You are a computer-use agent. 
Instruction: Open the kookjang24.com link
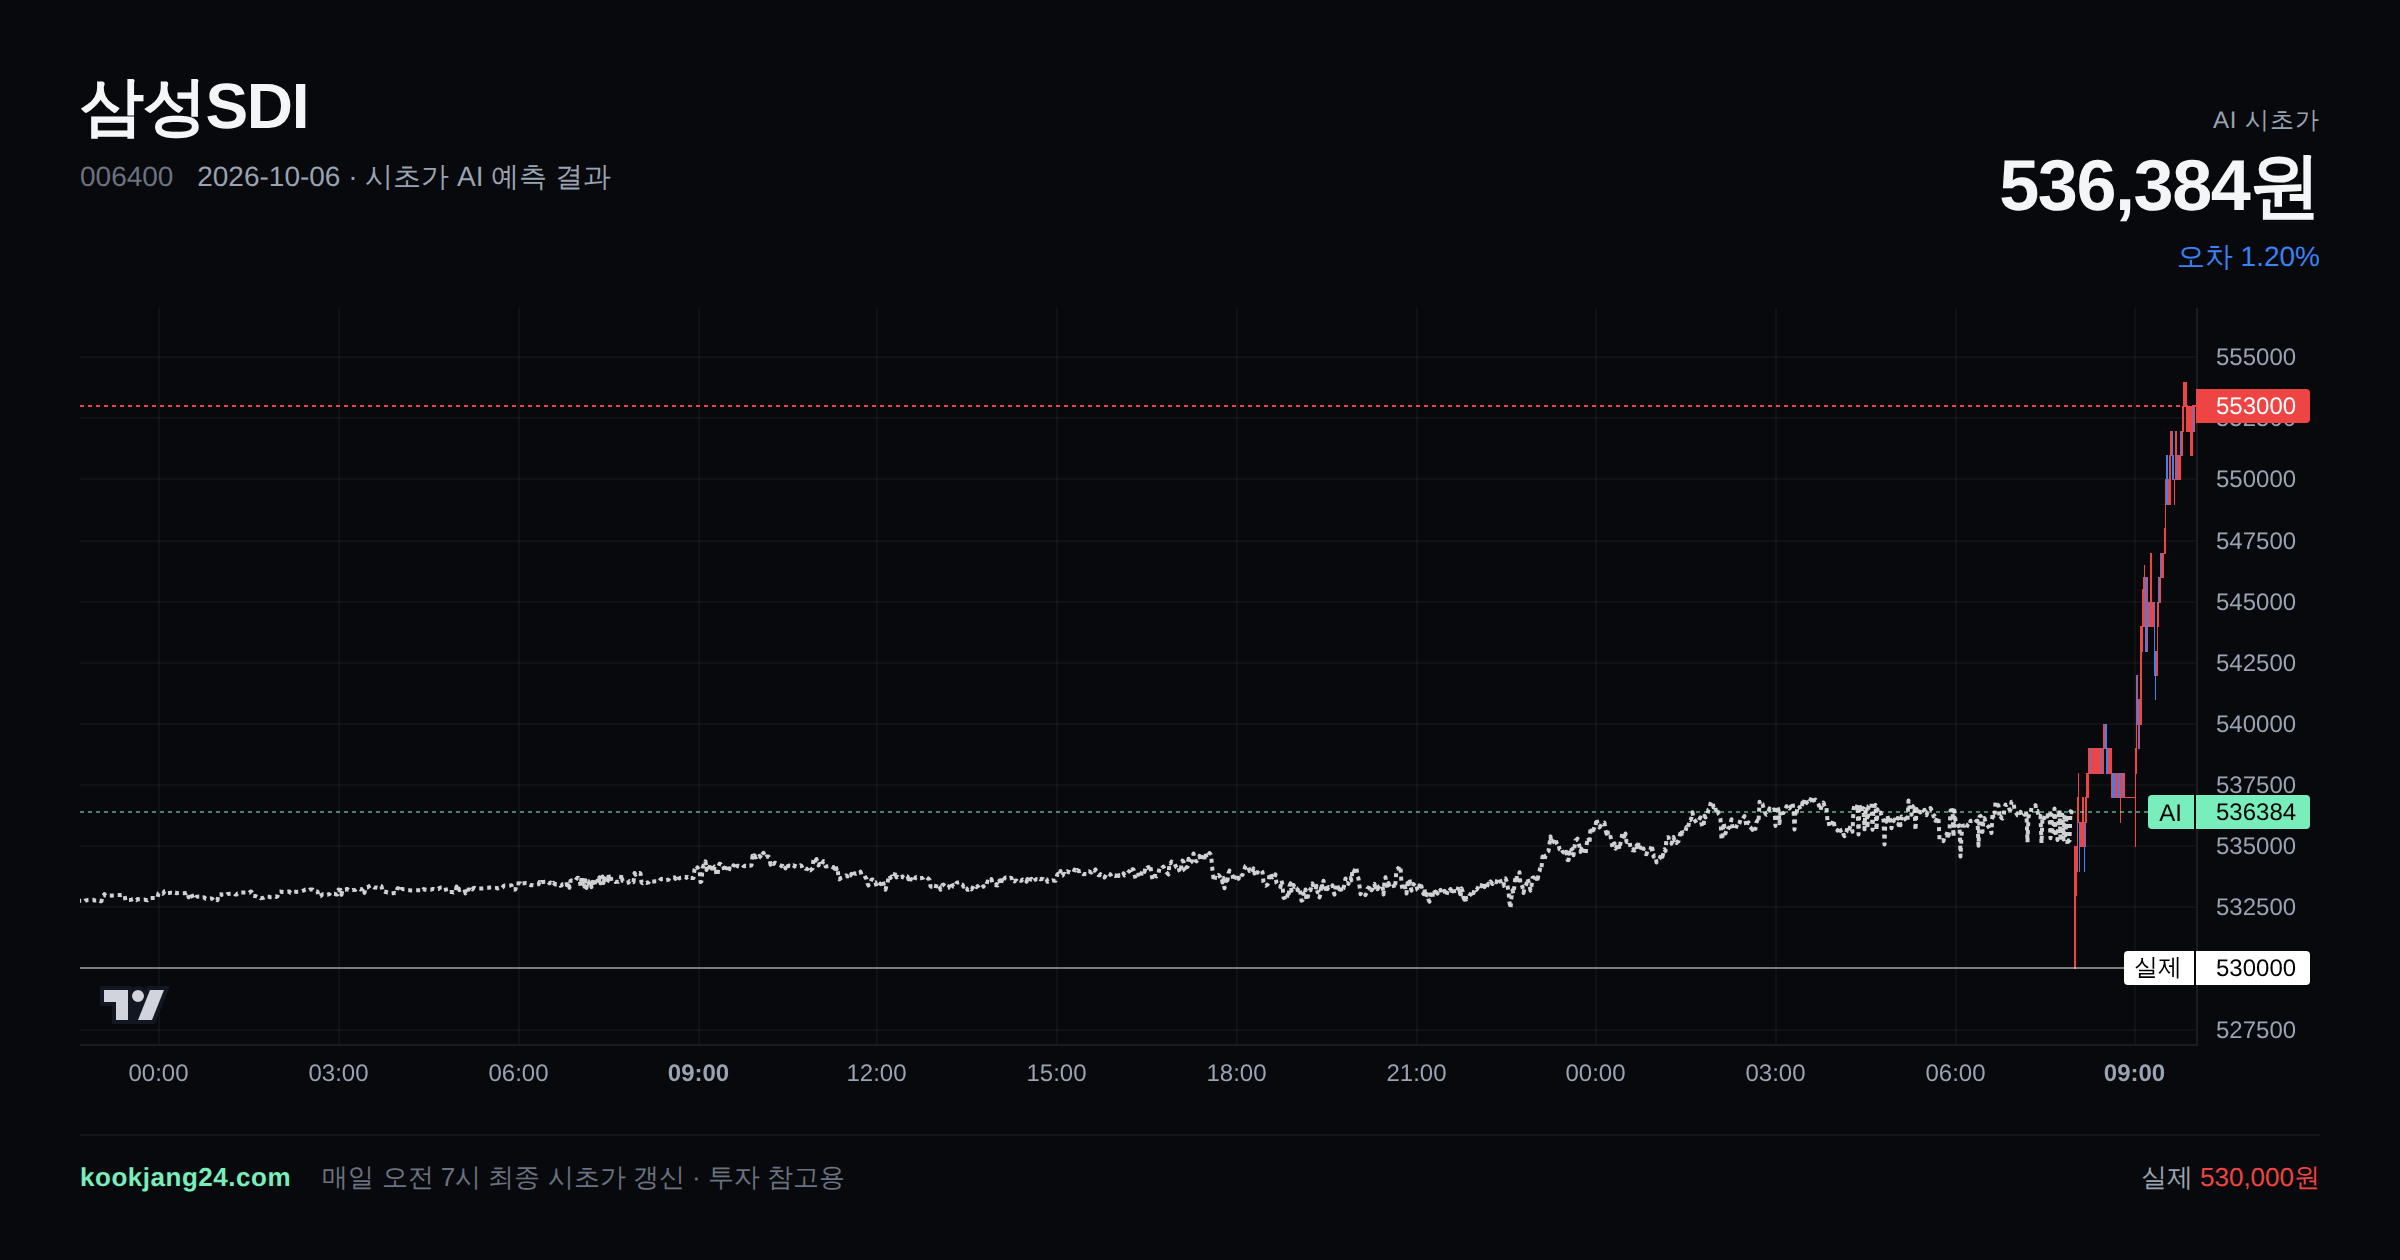[x=185, y=1177]
